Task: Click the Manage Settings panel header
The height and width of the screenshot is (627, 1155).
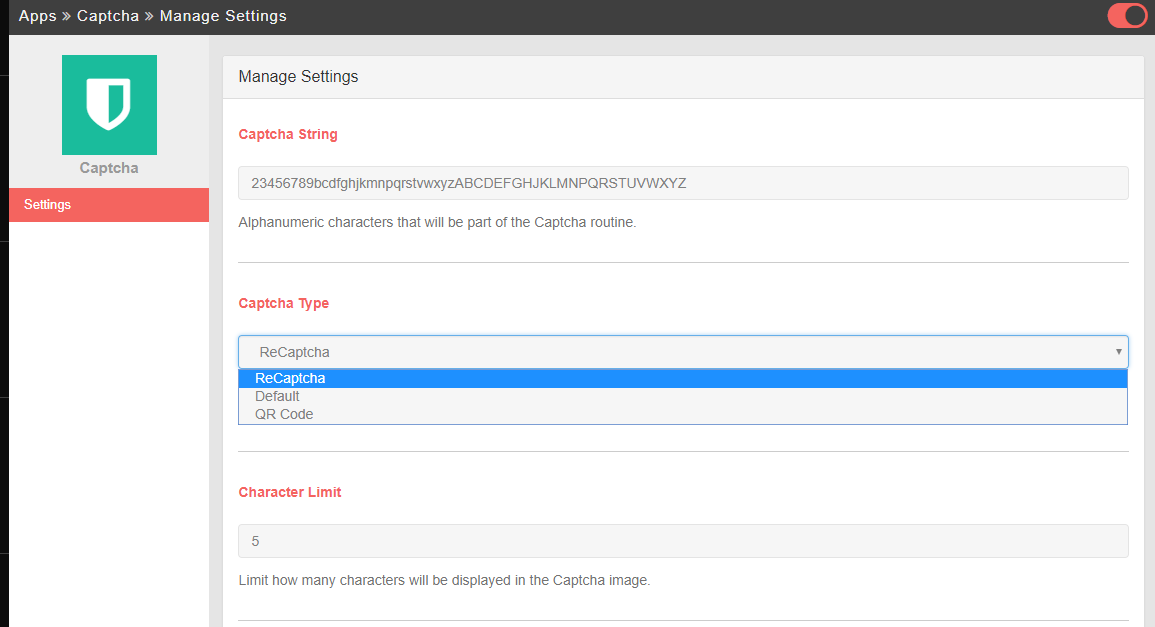Action: [683, 77]
